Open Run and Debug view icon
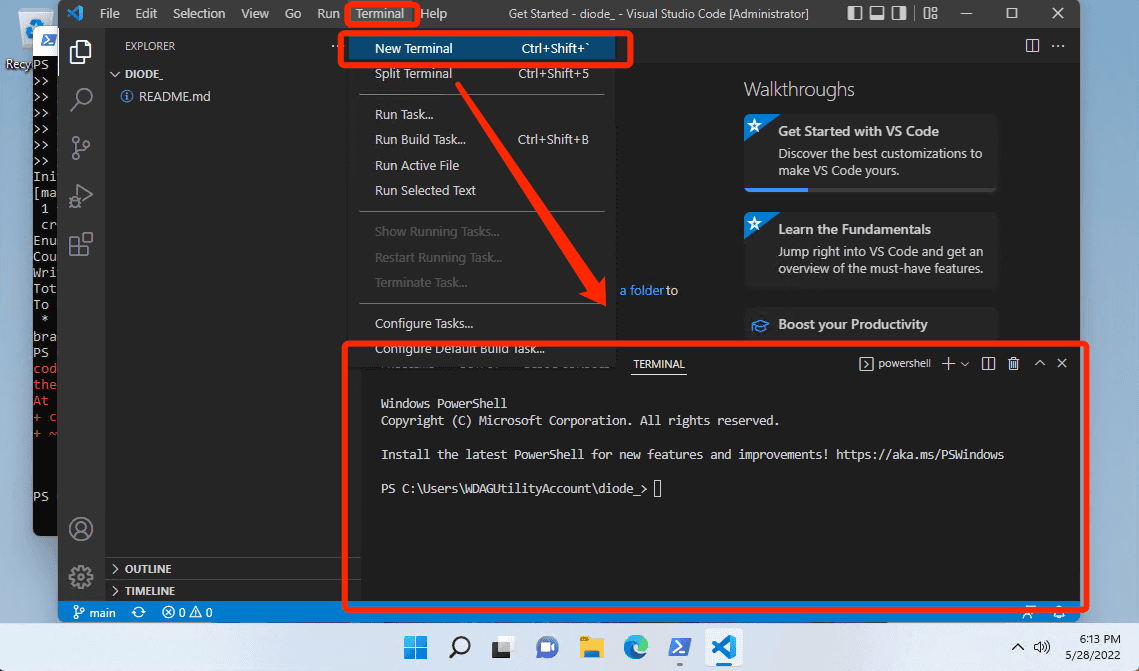The height and width of the screenshot is (671, 1139). pos(81,196)
